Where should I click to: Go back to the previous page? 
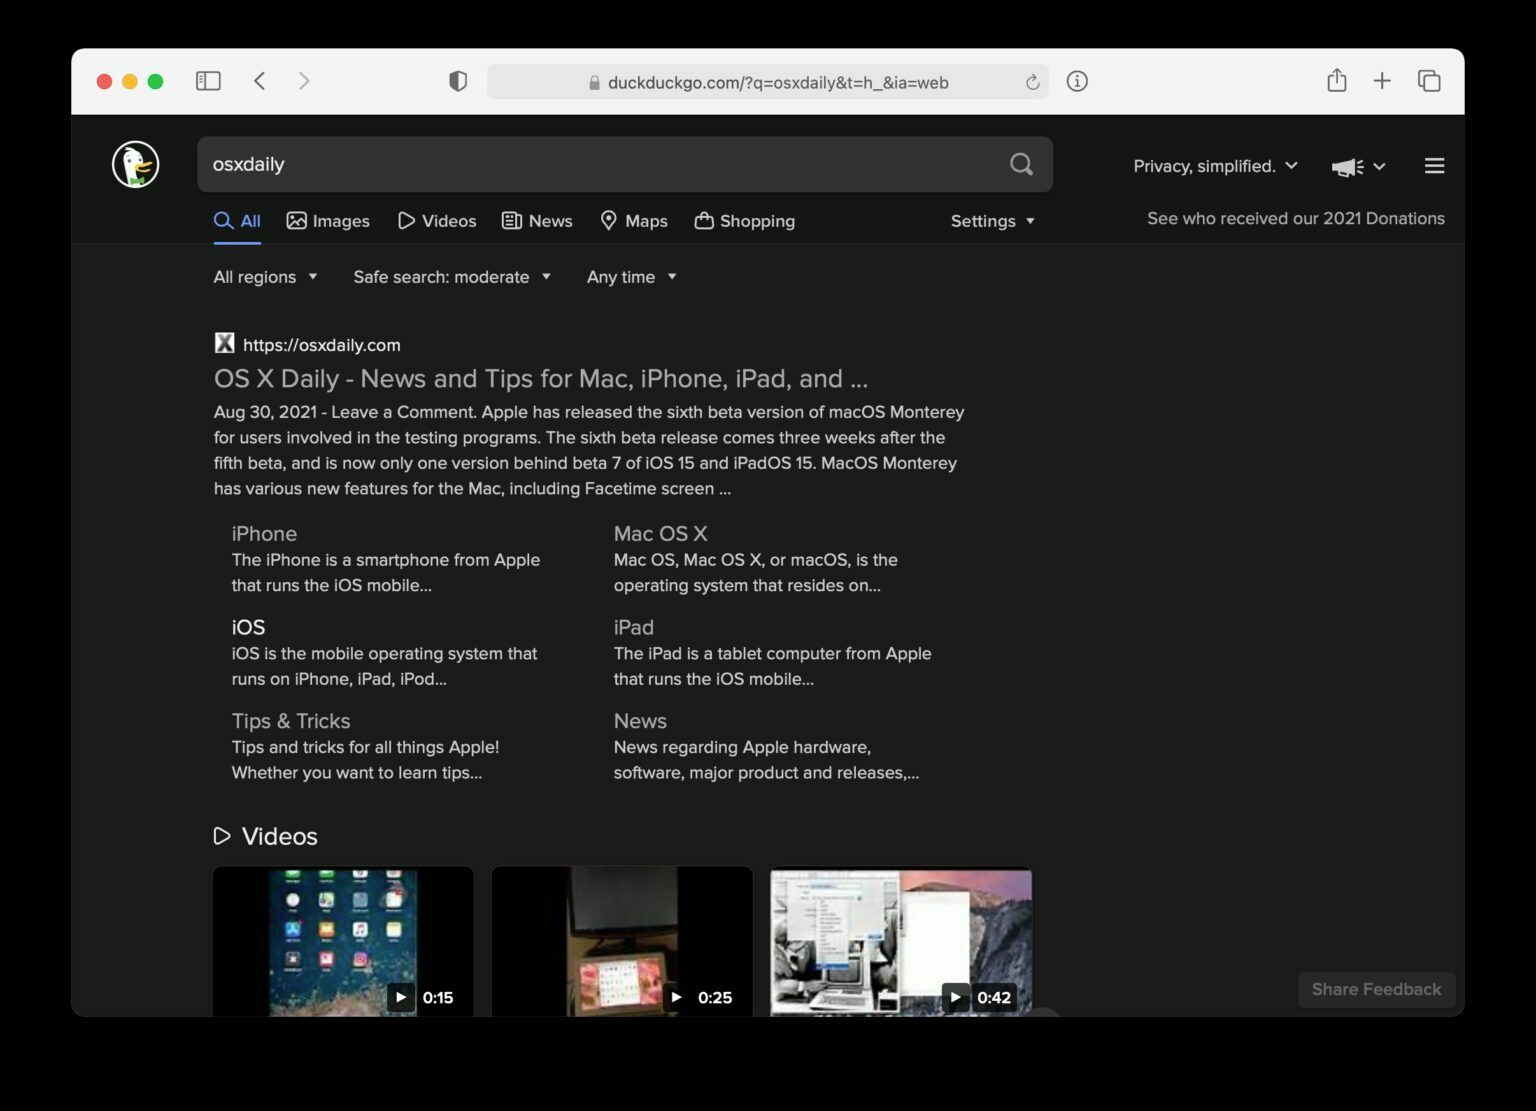tap(260, 81)
